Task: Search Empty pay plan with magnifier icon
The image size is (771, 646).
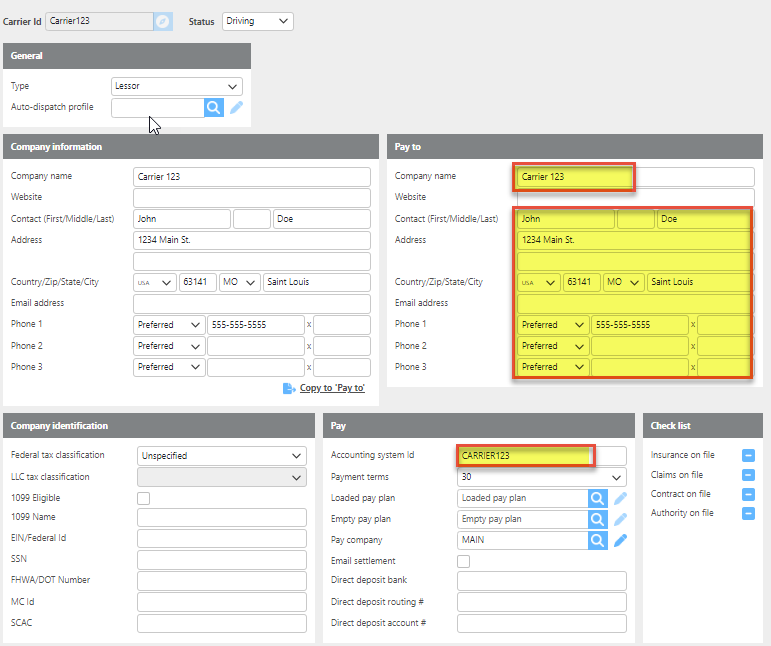Action: coord(597,519)
